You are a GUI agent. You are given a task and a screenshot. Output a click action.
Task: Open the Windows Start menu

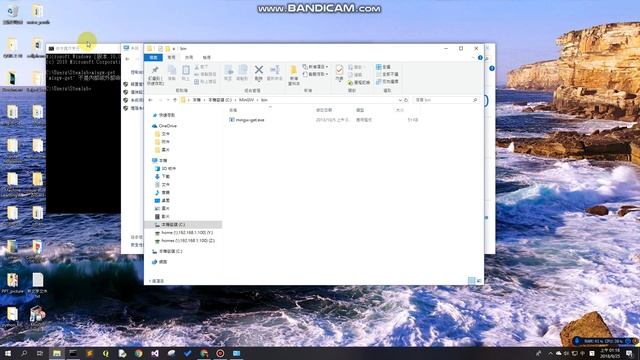click(8, 353)
